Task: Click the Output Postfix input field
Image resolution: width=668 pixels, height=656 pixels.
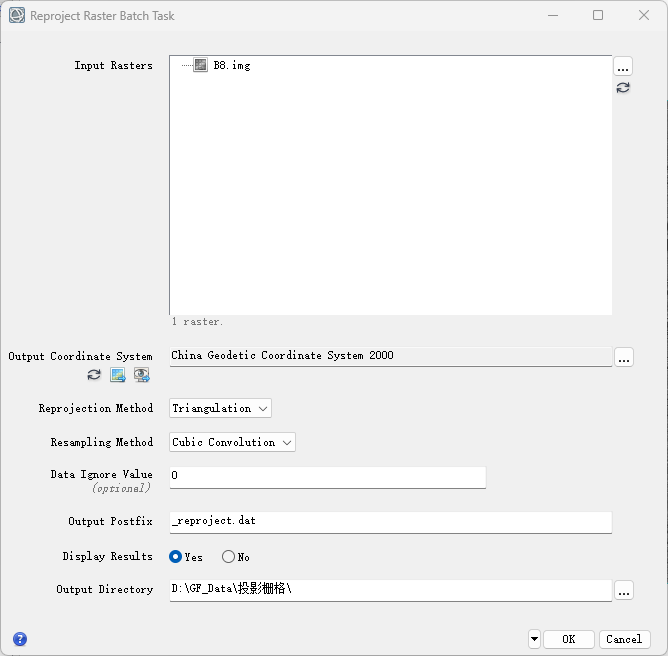Action: tap(391, 522)
